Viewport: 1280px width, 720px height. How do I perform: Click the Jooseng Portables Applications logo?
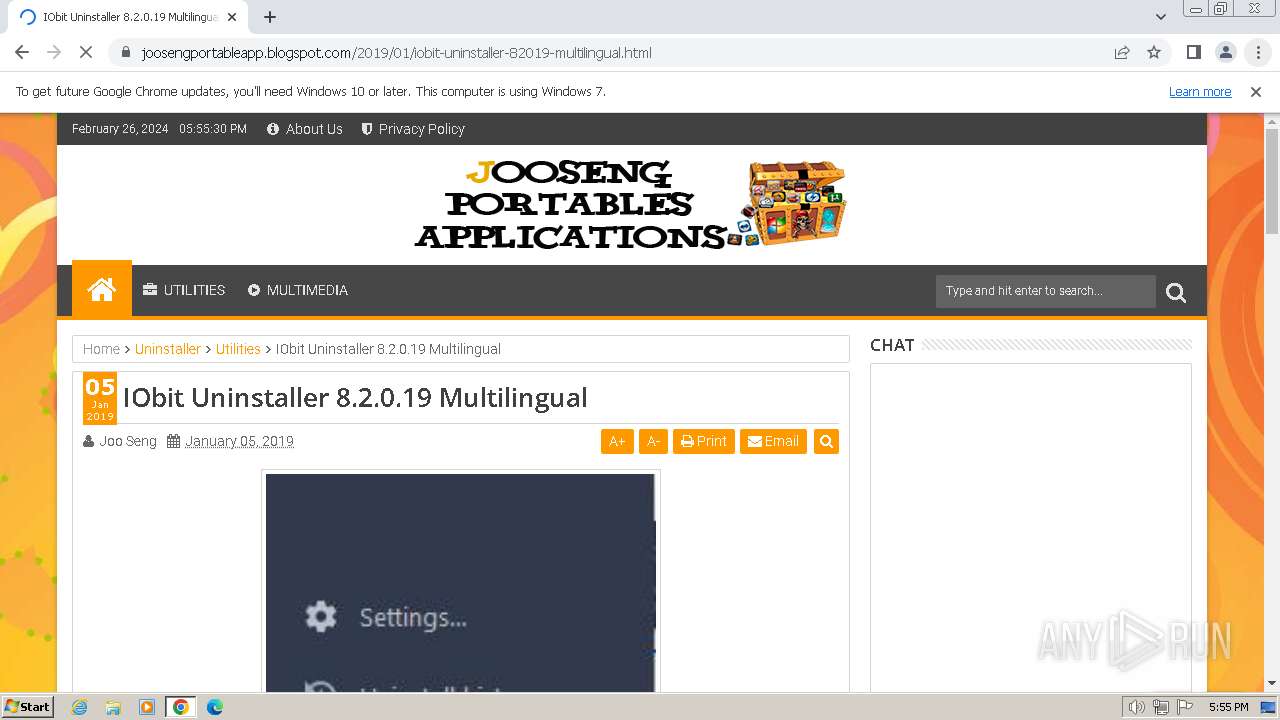(x=631, y=205)
